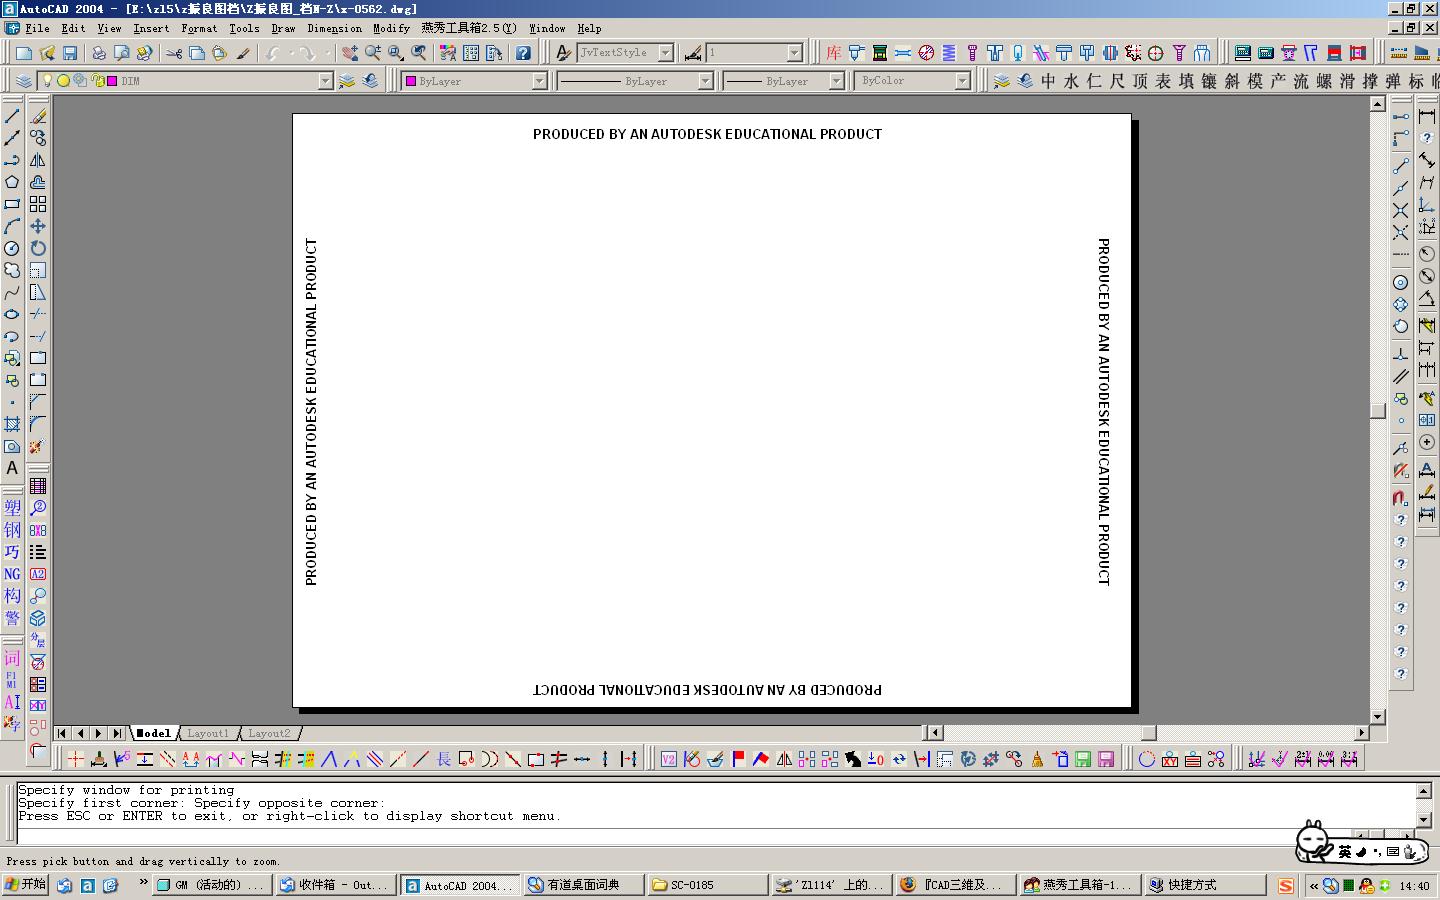Click the Plot printer icon
This screenshot has width=1440, height=900.
click(99, 53)
